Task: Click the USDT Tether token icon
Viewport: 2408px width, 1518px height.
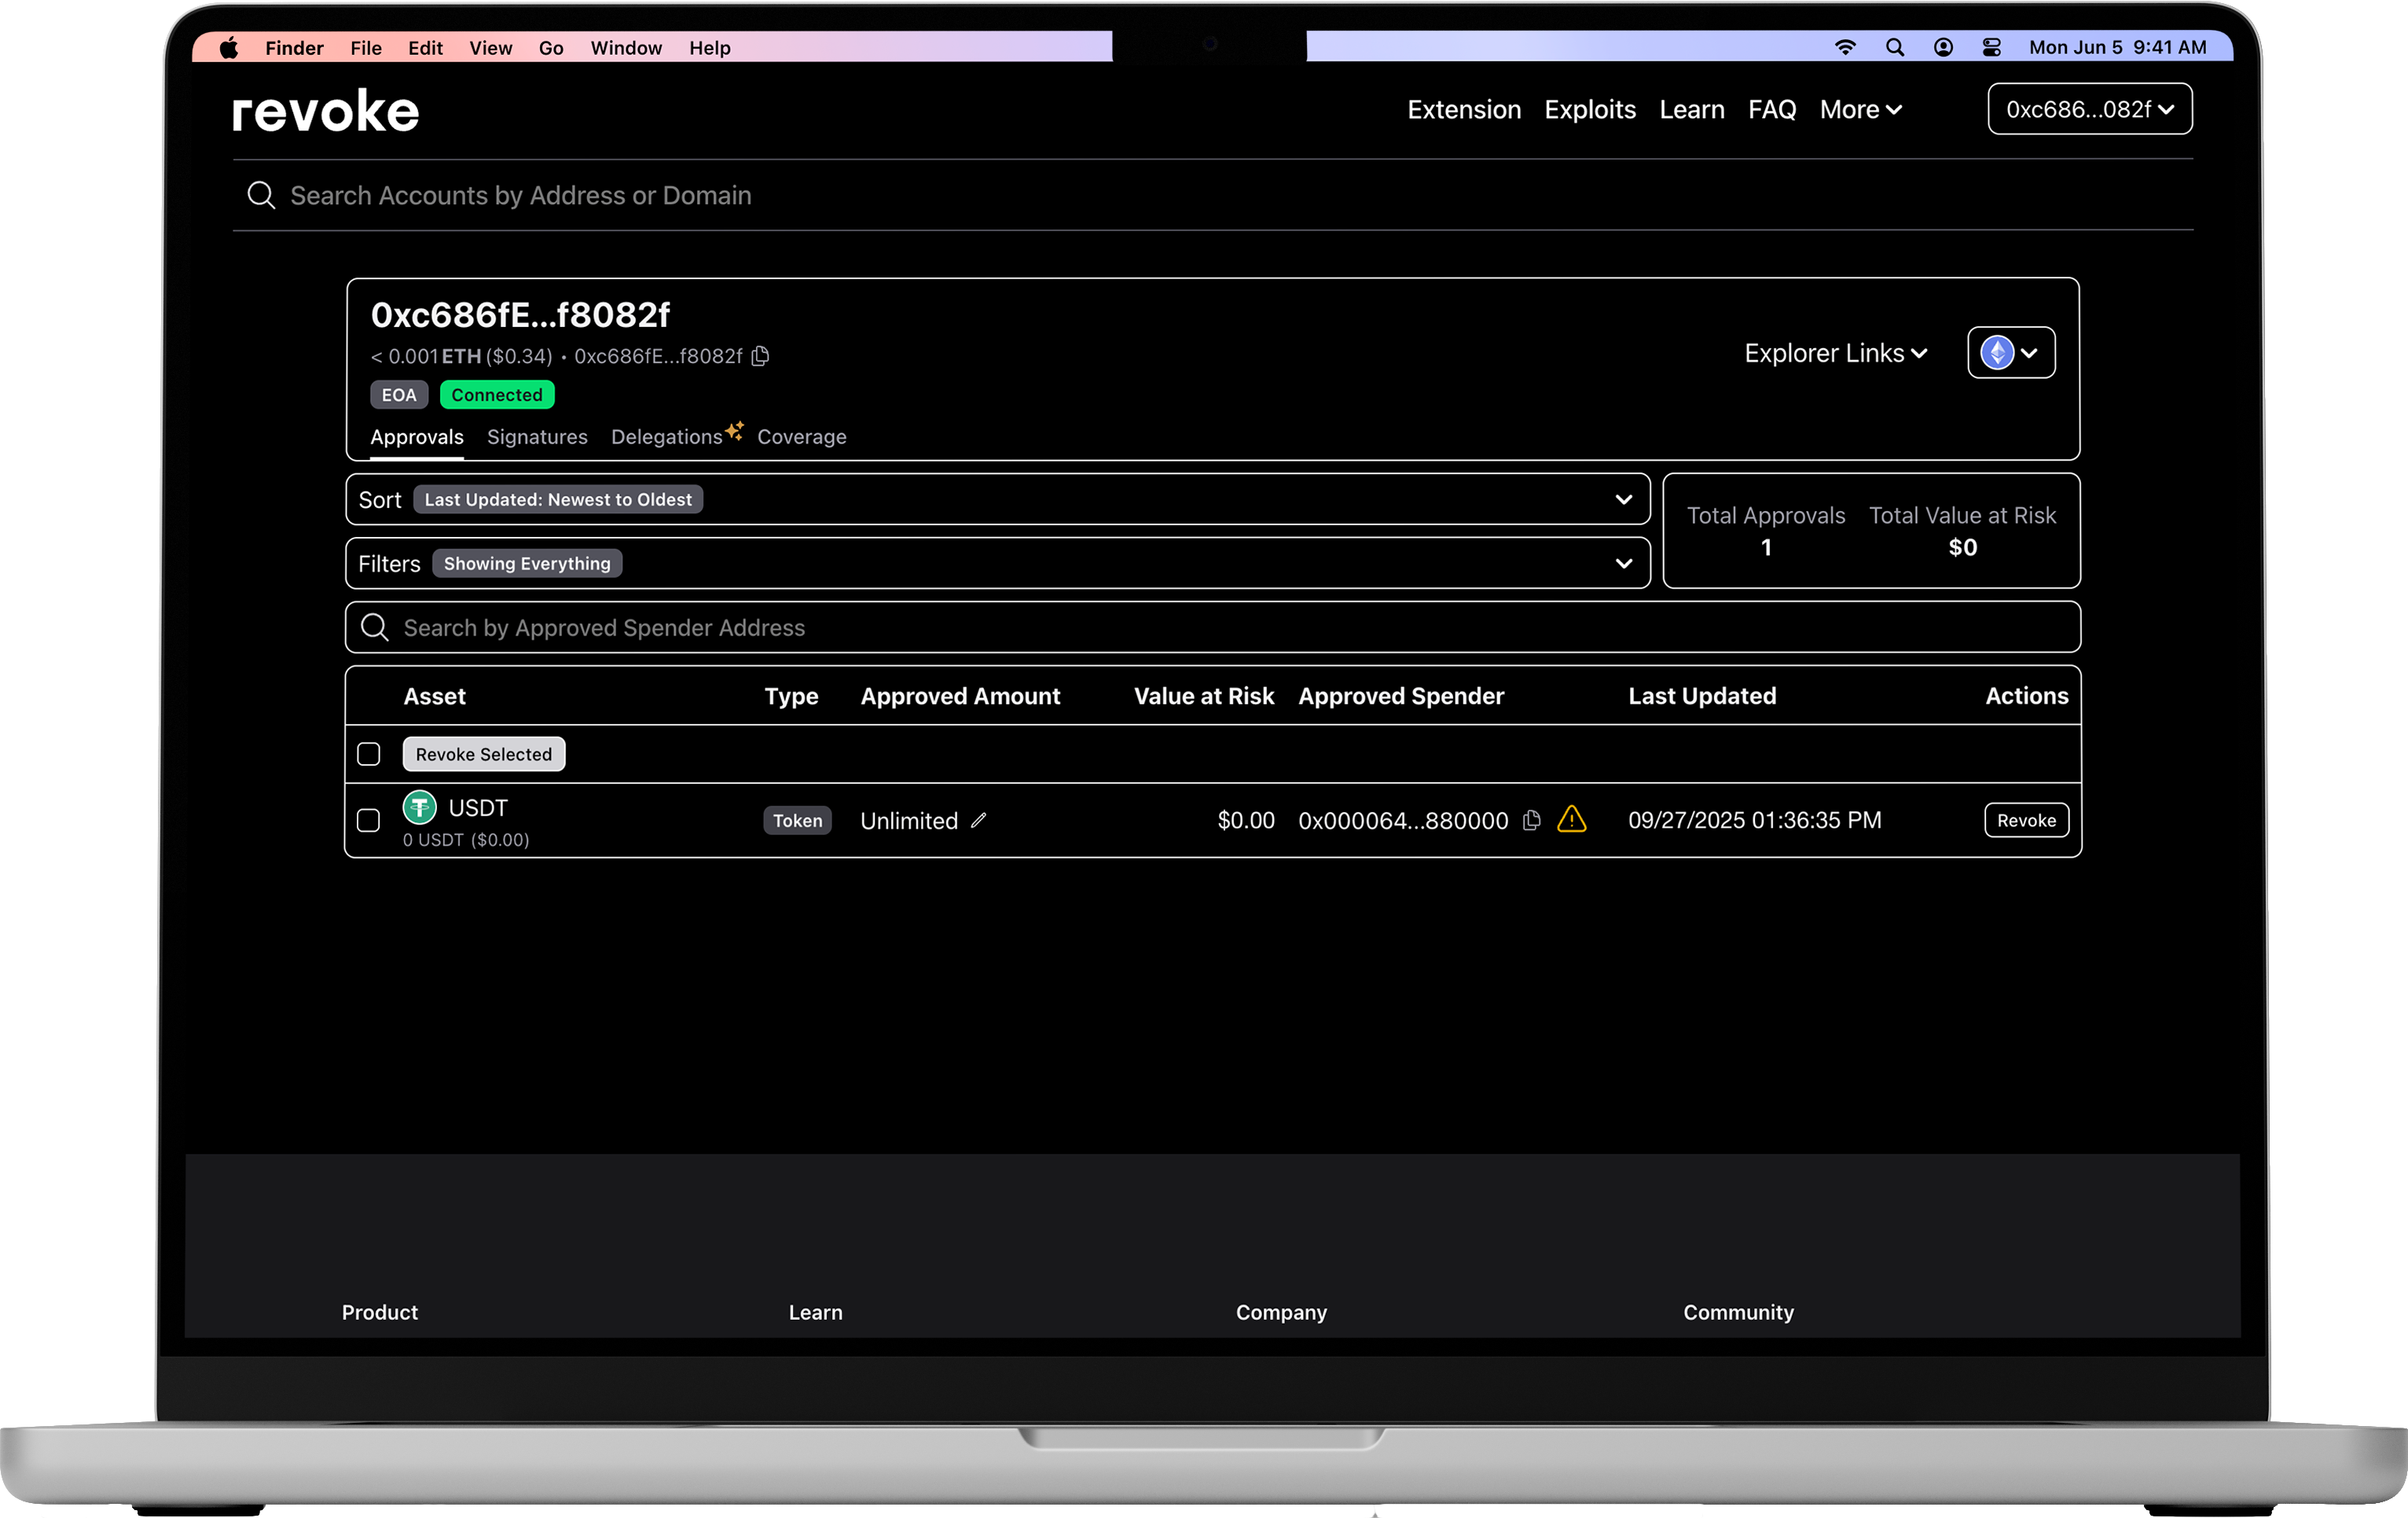Action: 419,806
